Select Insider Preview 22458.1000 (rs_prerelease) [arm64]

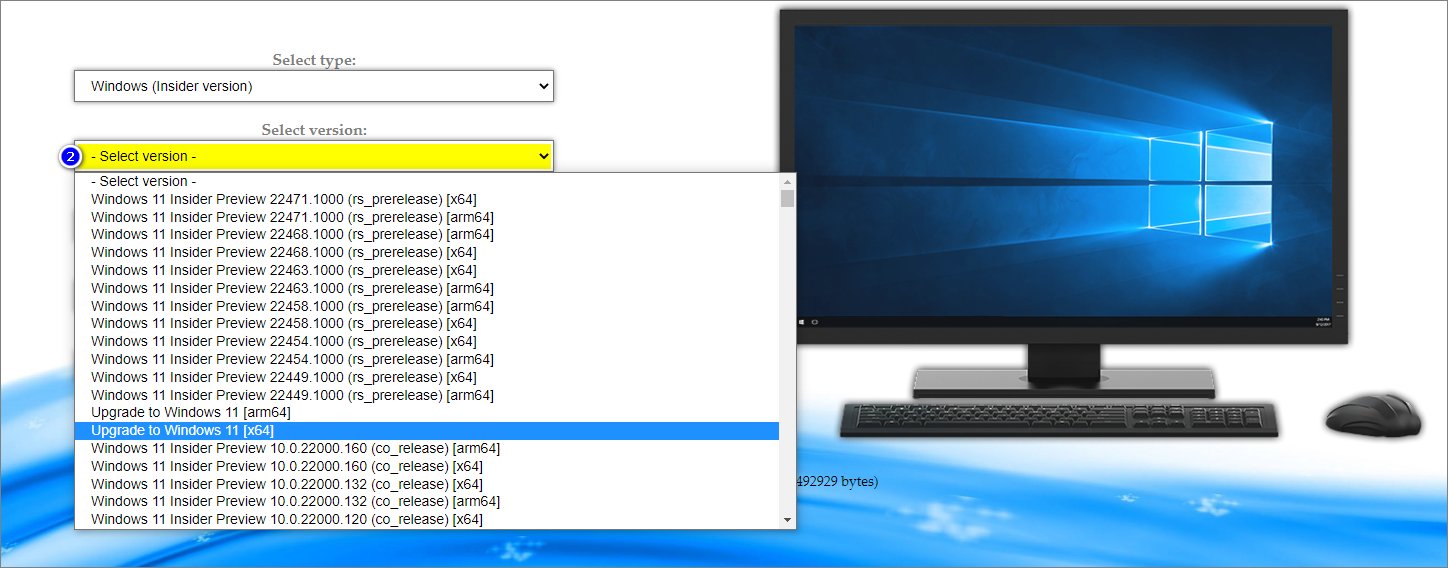pos(427,306)
